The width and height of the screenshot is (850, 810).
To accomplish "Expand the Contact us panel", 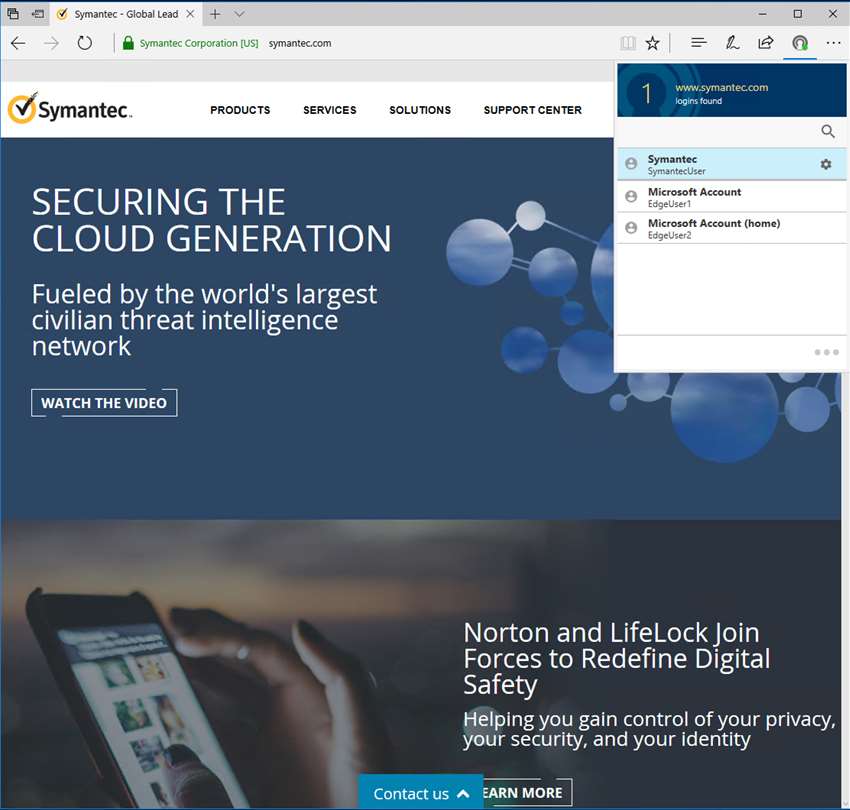I will click(x=421, y=793).
